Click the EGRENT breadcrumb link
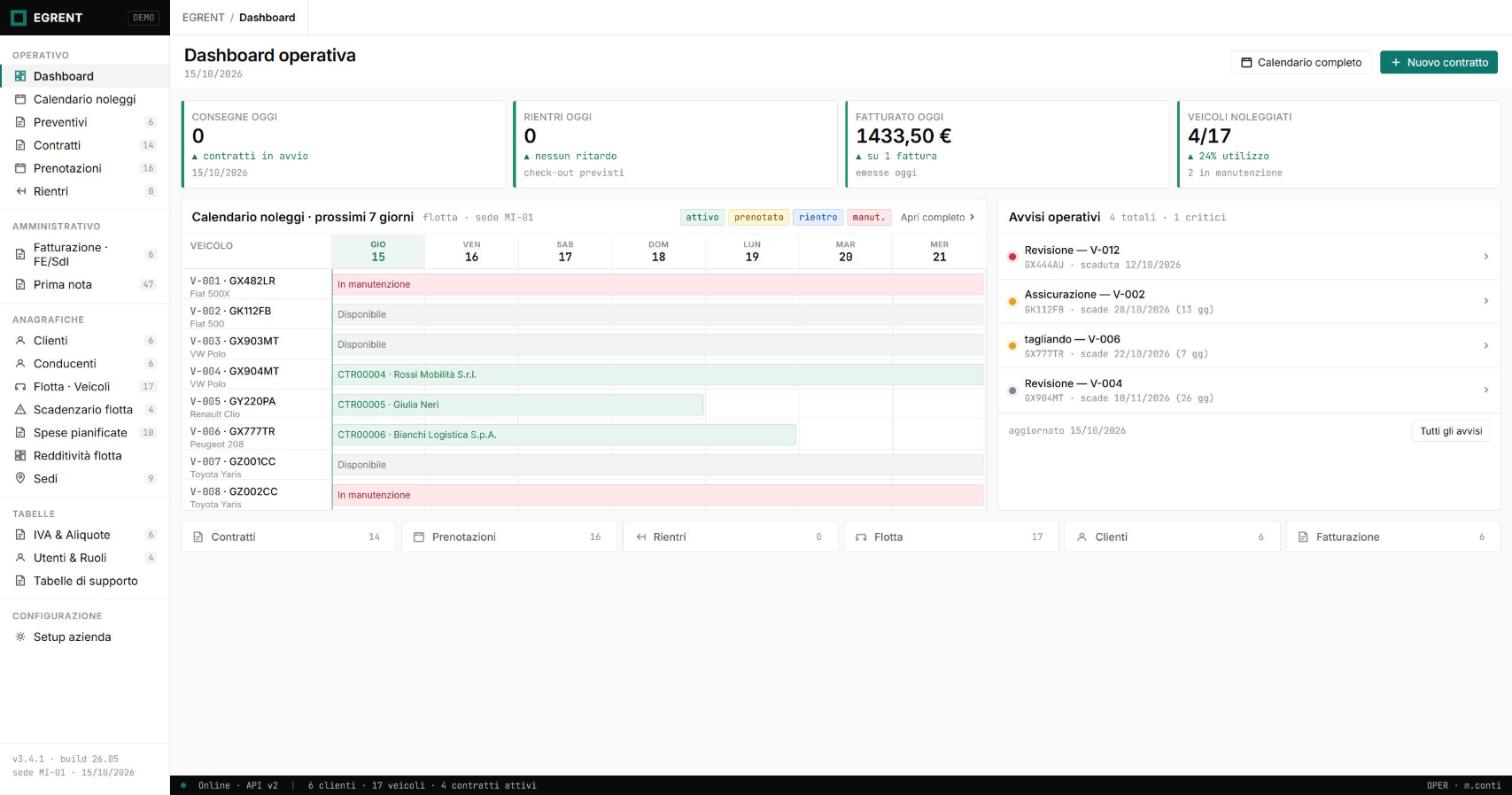 (203, 17)
